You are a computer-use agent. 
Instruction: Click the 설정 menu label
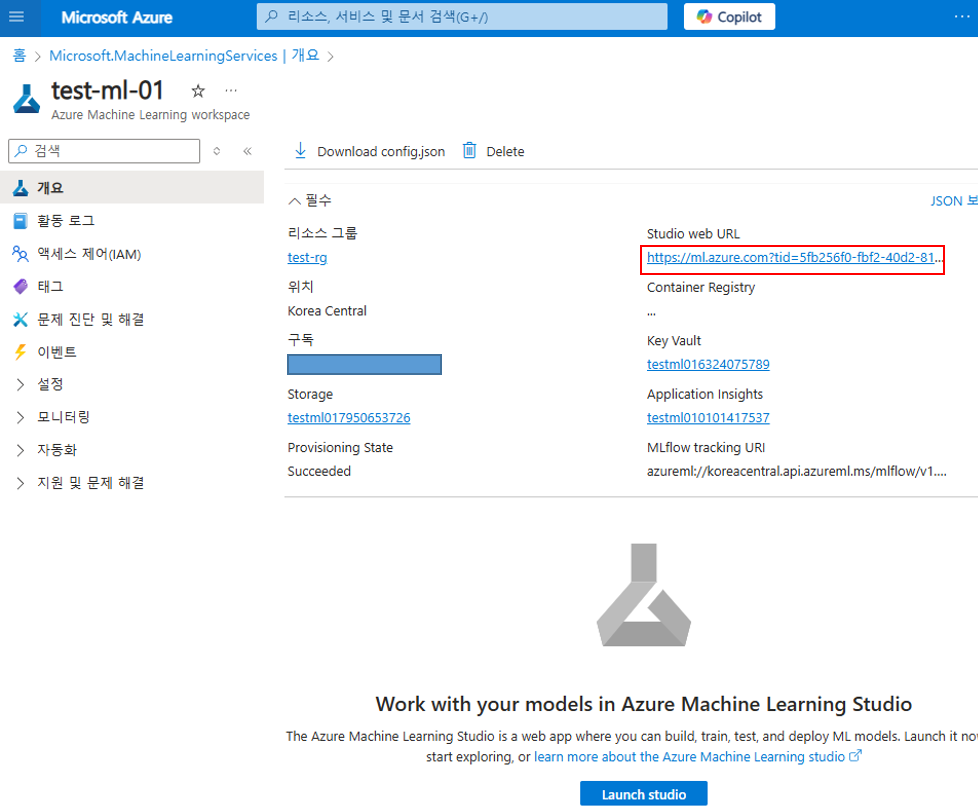[x=50, y=384]
